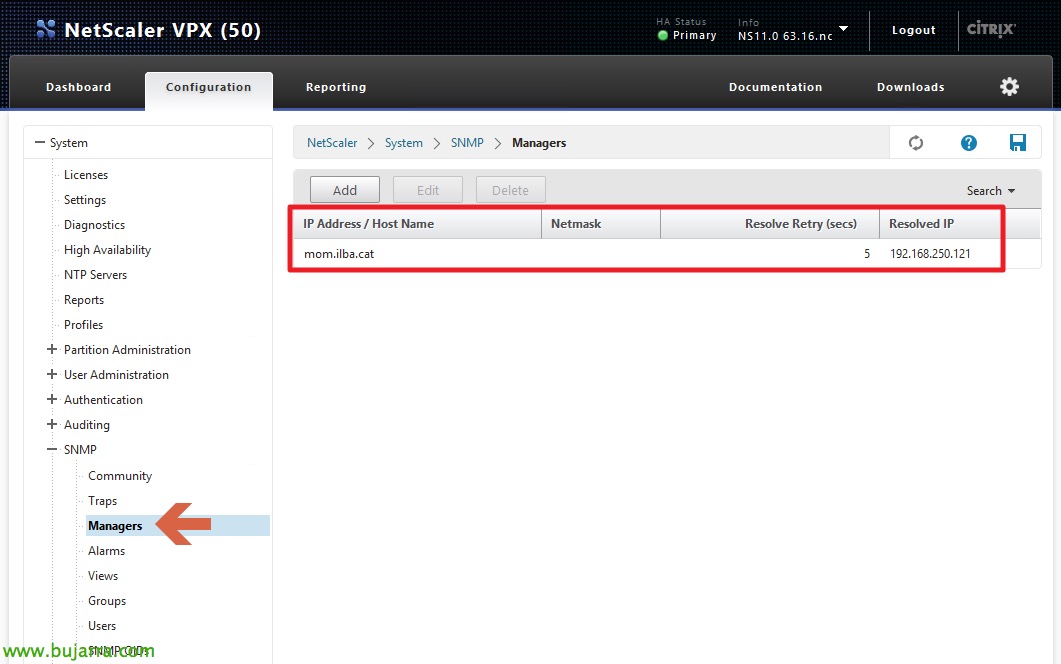Click the resolved IP 192.168.250.121 cell
The height and width of the screenshot is (664, 1061).
pos(930,254)
